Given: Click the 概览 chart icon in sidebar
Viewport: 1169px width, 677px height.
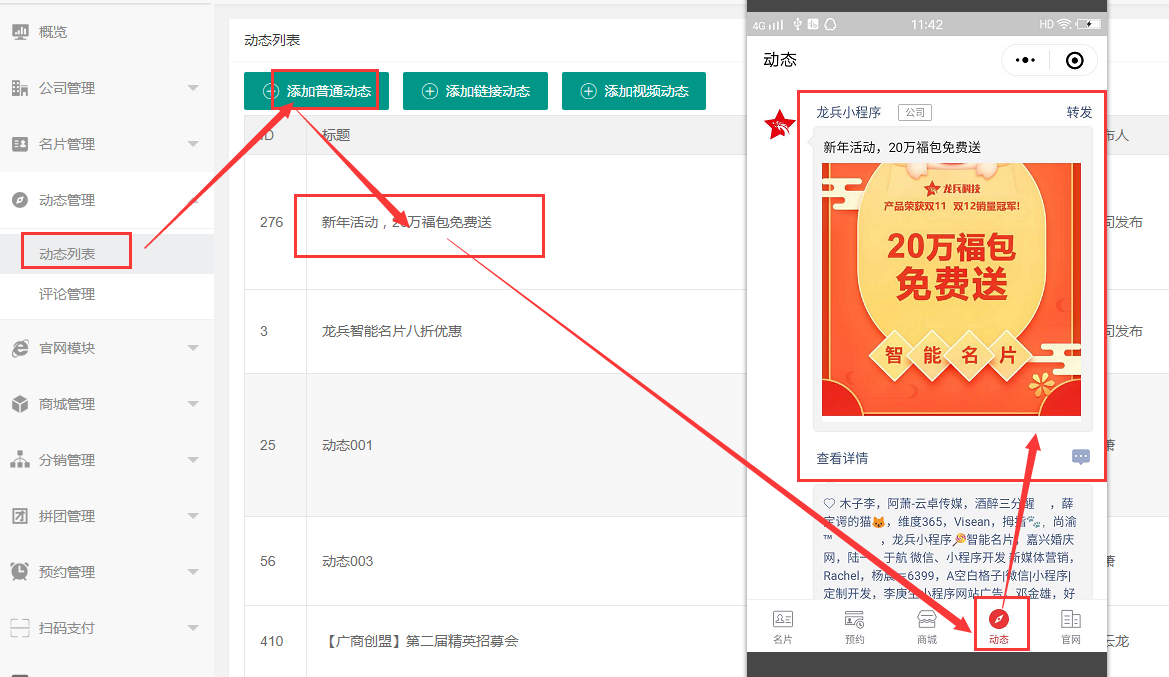Looking at the screenshot, I should [20, 32].
